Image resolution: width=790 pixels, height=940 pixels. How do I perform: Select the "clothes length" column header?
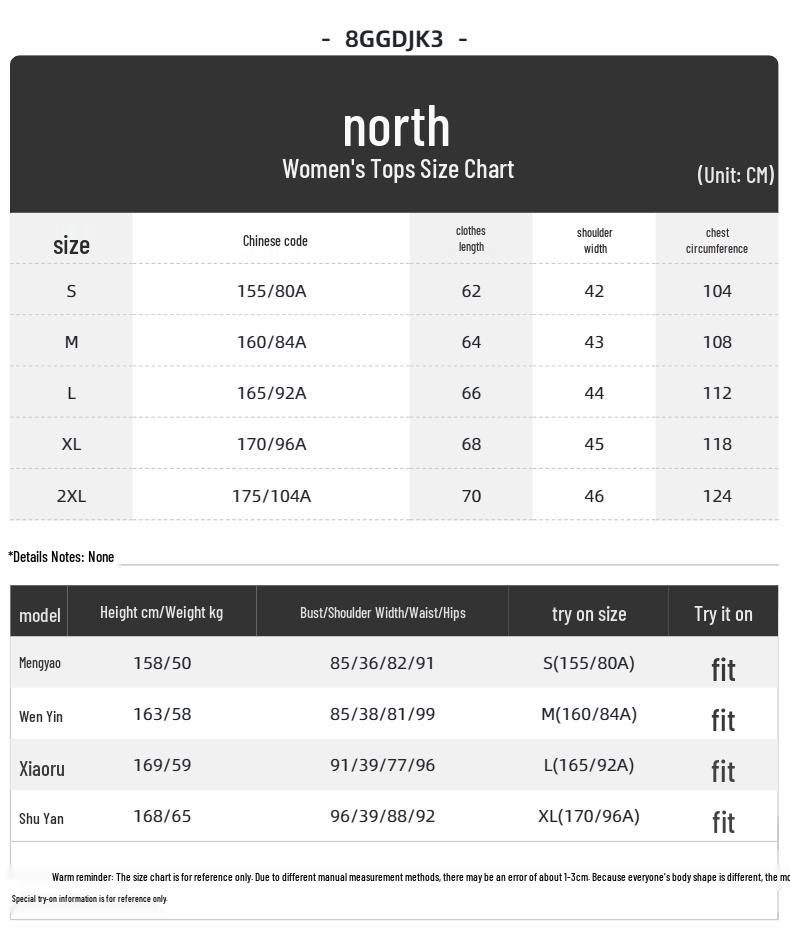471,239
